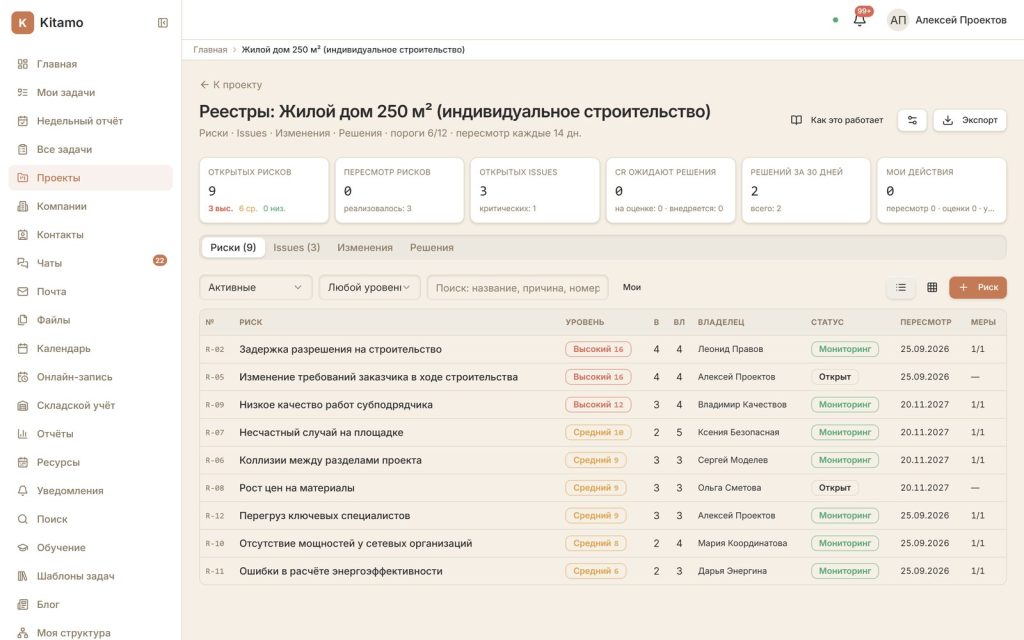Click owner Дарья Энергина
Viewport: 1024px width, 640px height.
[x=732, y=571]
